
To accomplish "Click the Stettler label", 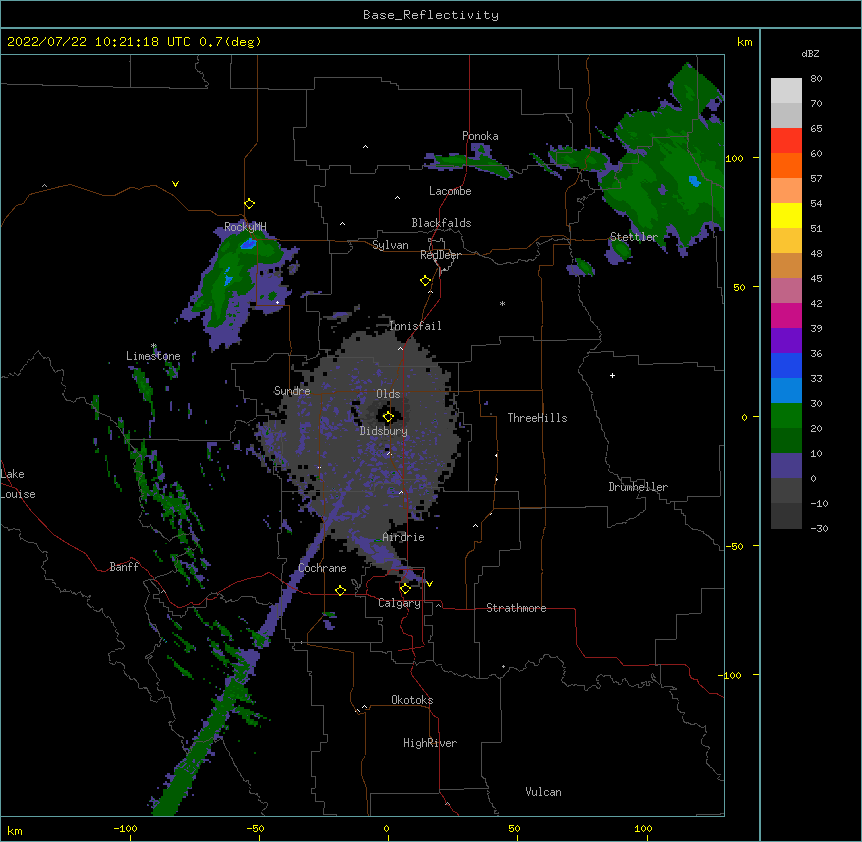I will (634, 237).
